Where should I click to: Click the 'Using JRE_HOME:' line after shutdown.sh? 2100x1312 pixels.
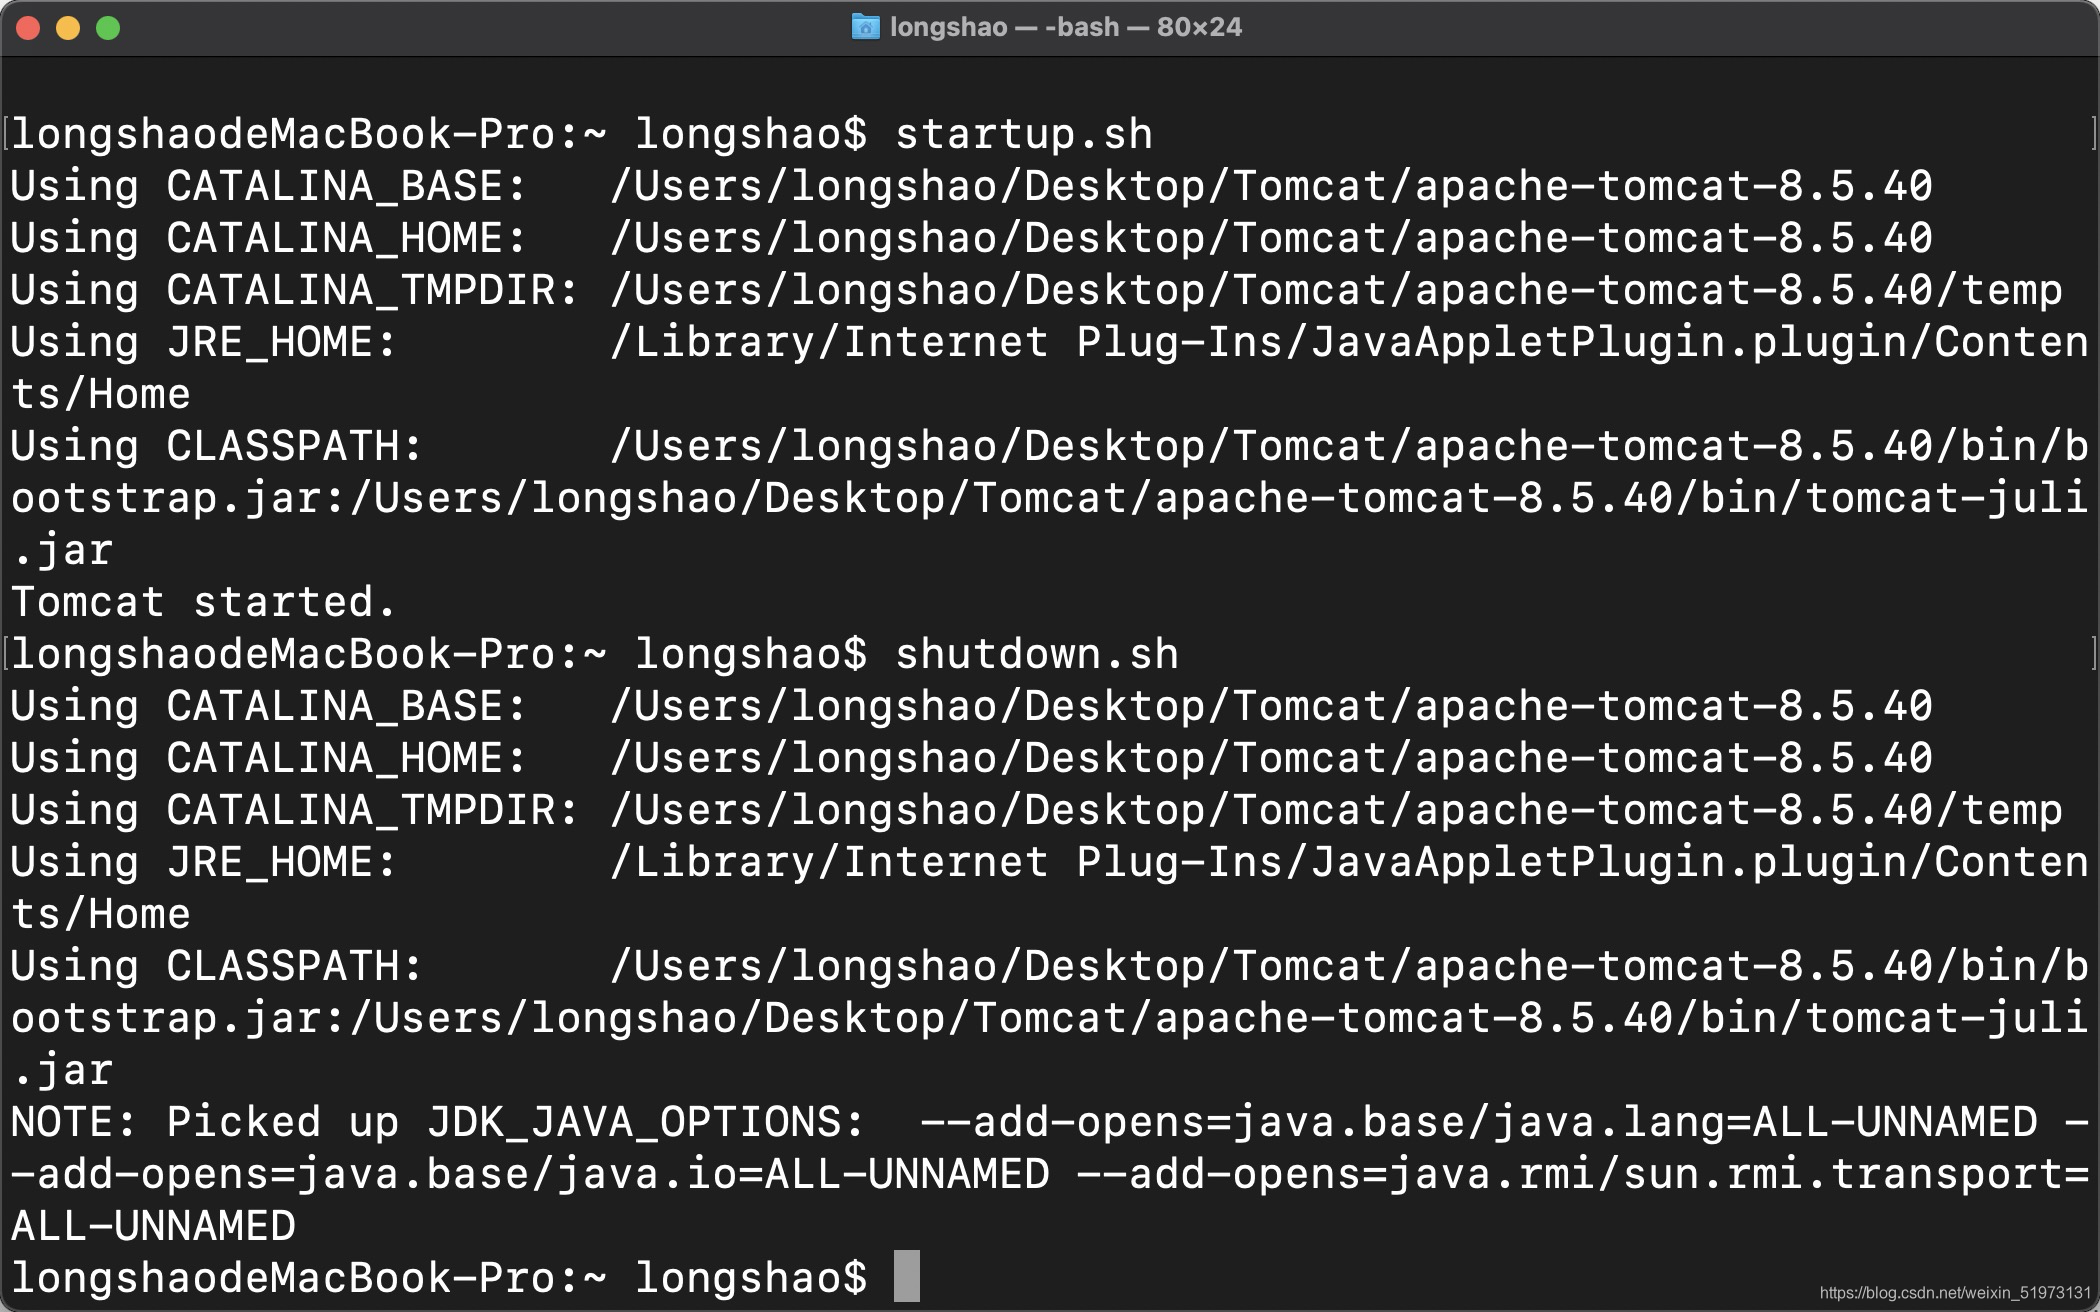pyautogui.click(x=1049, y=863)
